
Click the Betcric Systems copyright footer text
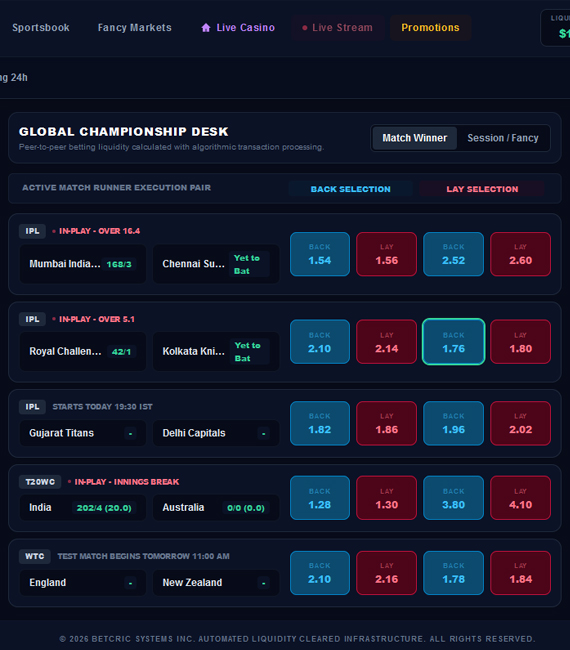297,639
